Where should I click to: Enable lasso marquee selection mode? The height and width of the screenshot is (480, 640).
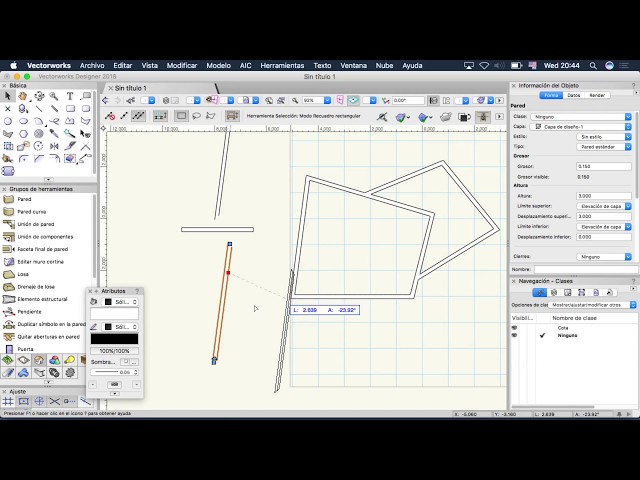click(x=196, y=116)
